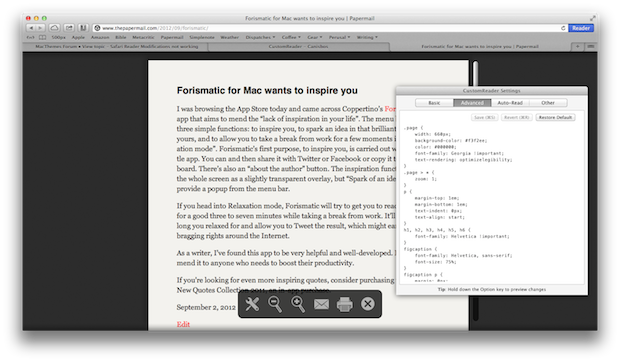
Task: Click the address bar URL field
Action: 330,28
